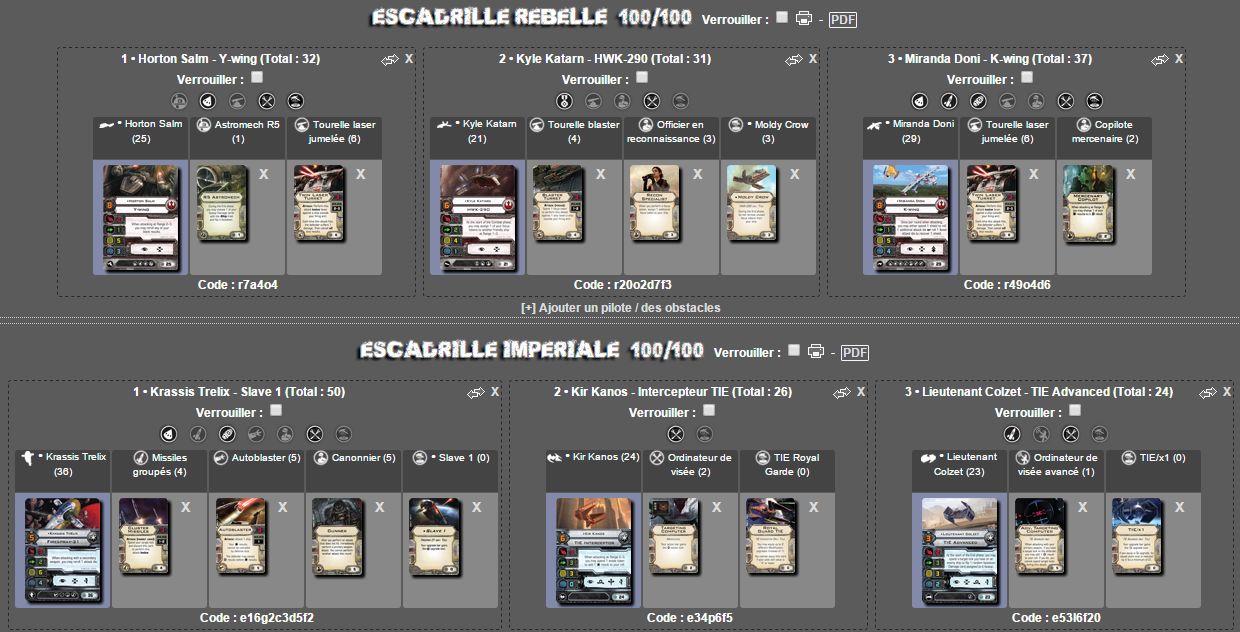This screenshot has width=1240, height=632.
Task: Remove Kyle Katarn HWK-290 from the squadron
Action: [813, 60]
